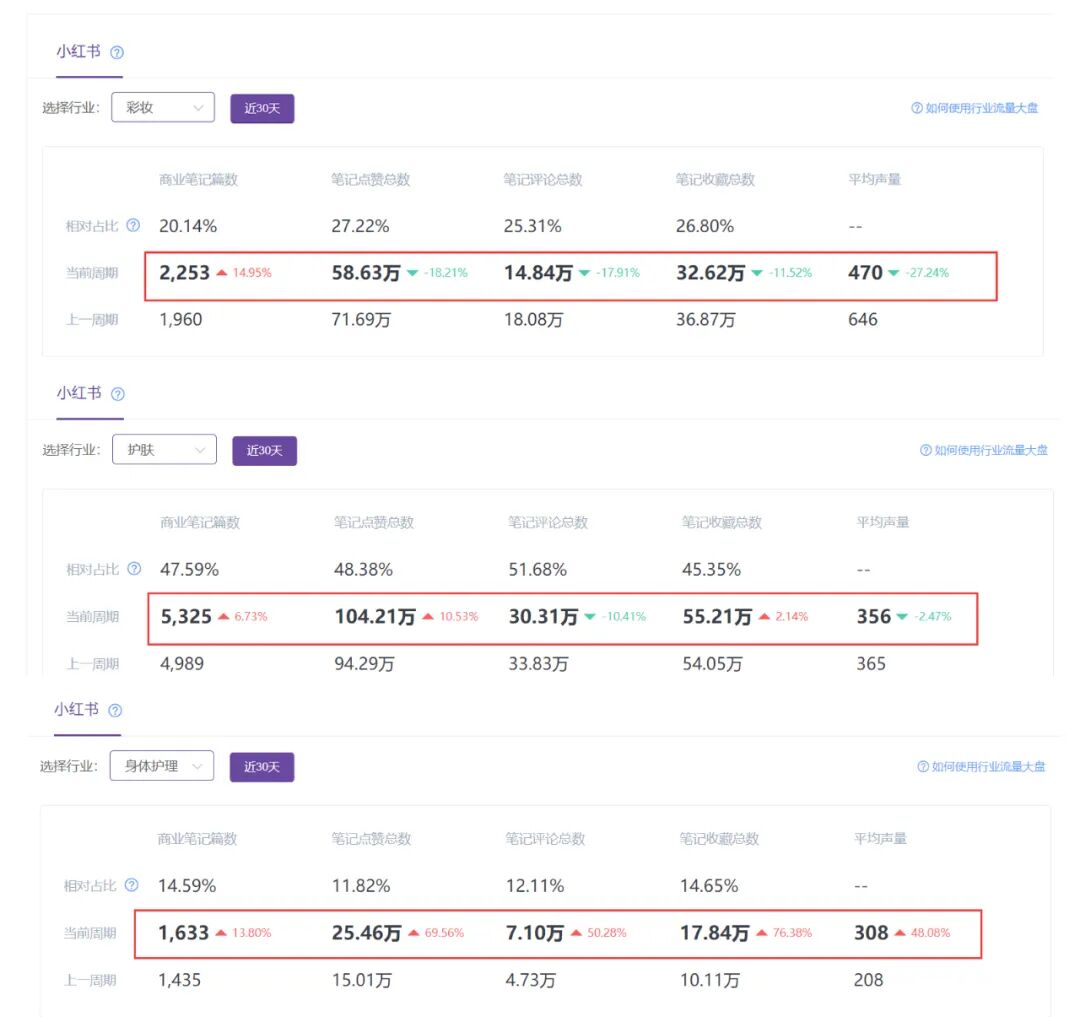Click 近30天 button next to 护肤

(x=264, y=451)
